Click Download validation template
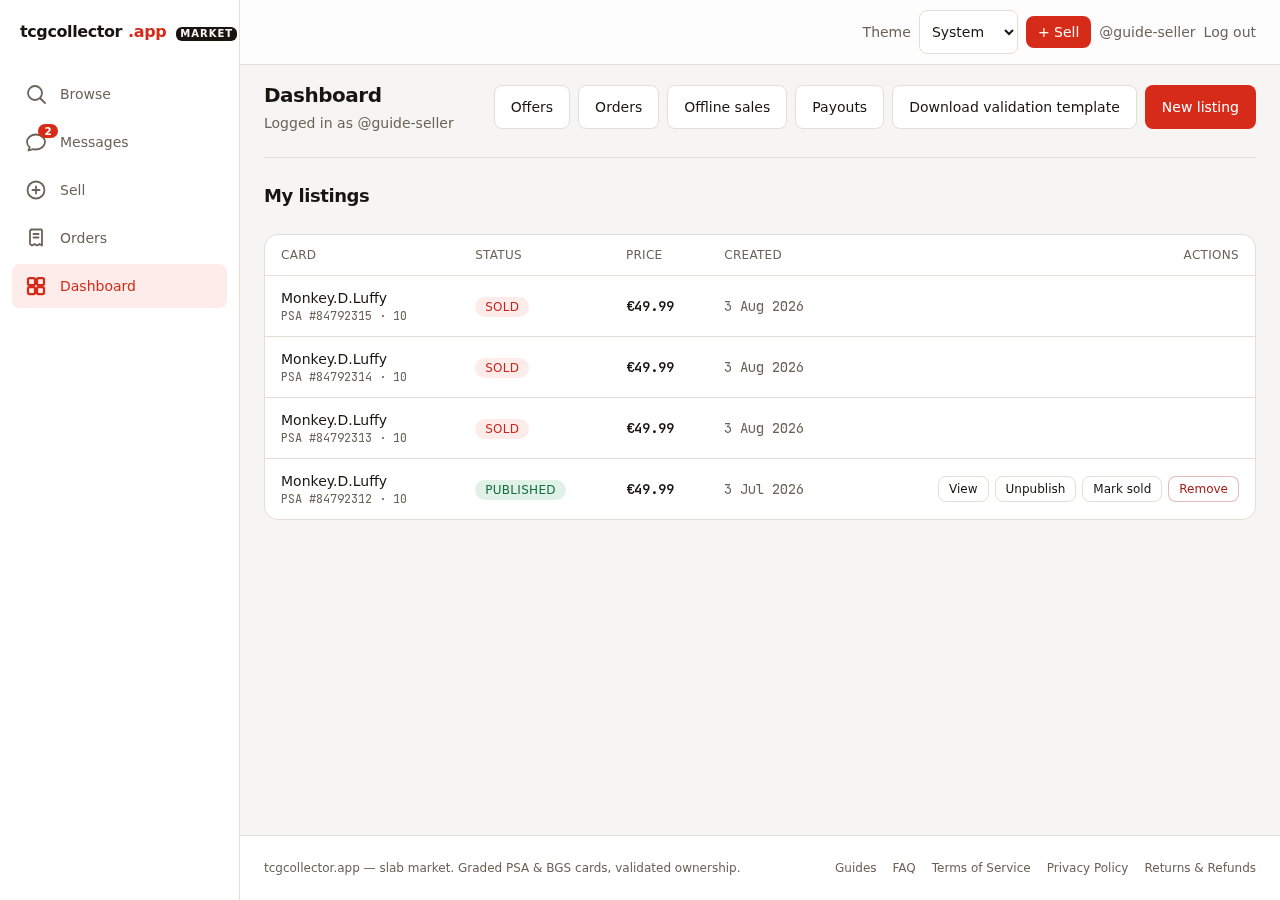The image size is (1280, 900). click(1014, 107)
